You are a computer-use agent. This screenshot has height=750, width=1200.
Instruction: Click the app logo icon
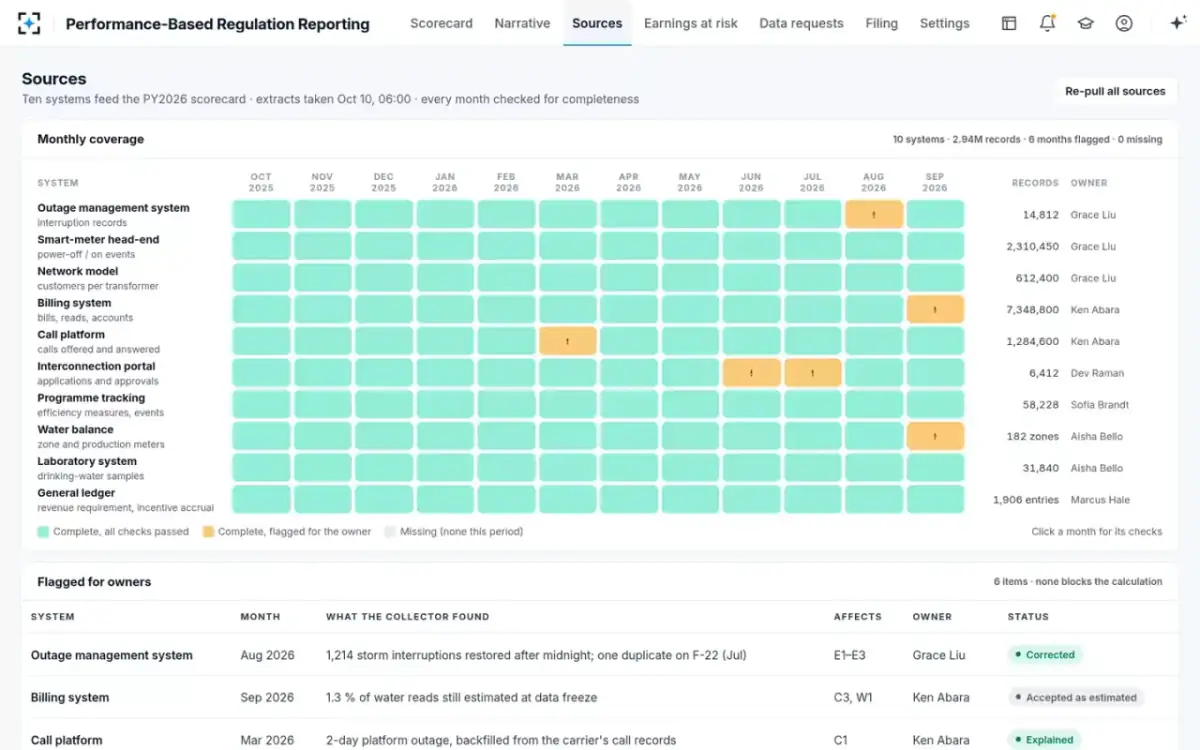tap(30, 23)
